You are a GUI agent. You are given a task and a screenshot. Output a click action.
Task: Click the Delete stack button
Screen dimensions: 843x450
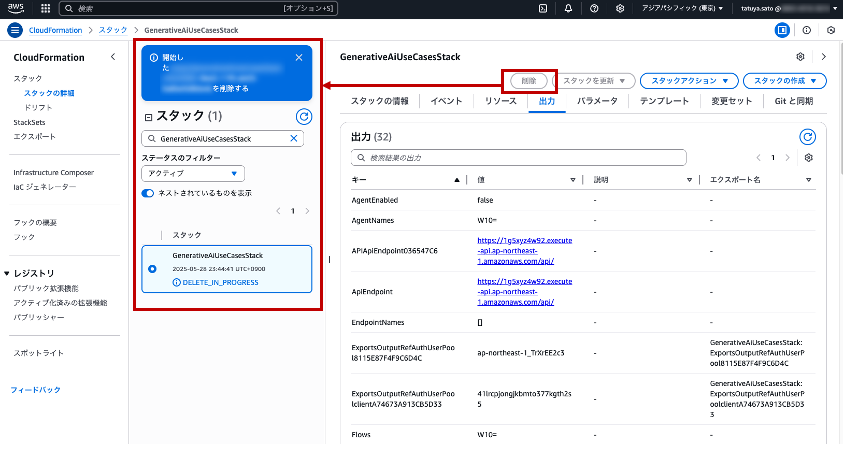pos(528,81)
